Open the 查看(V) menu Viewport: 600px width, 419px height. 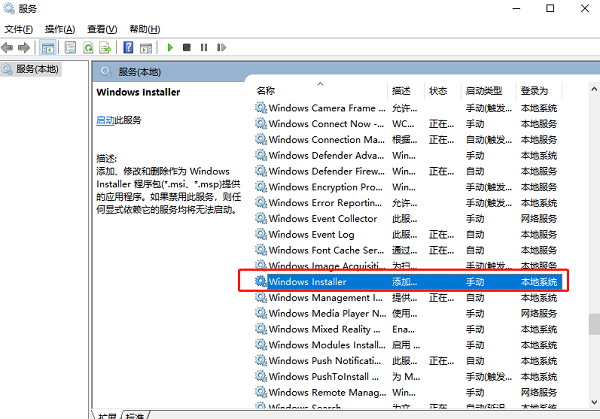tap(102, 29)
